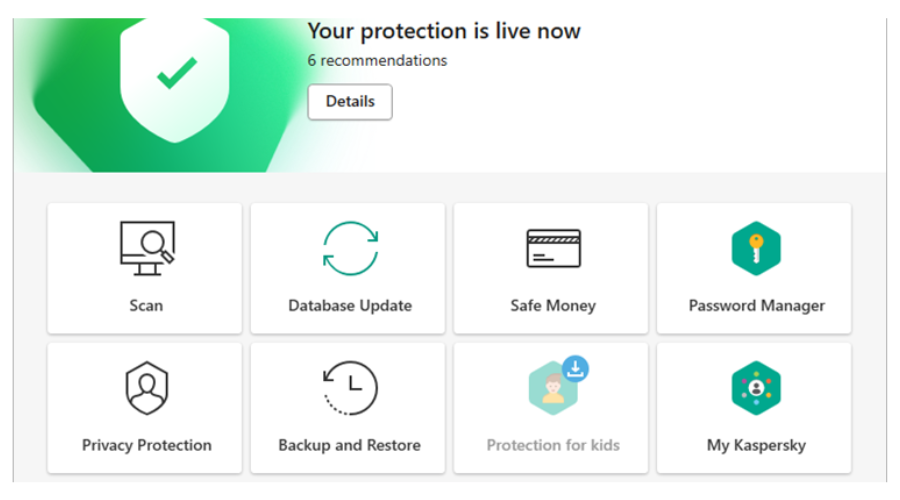Viewport: 900px width, 500px height.
Task: Click the "My Kaspersky" label
Action: coord(756,445)
